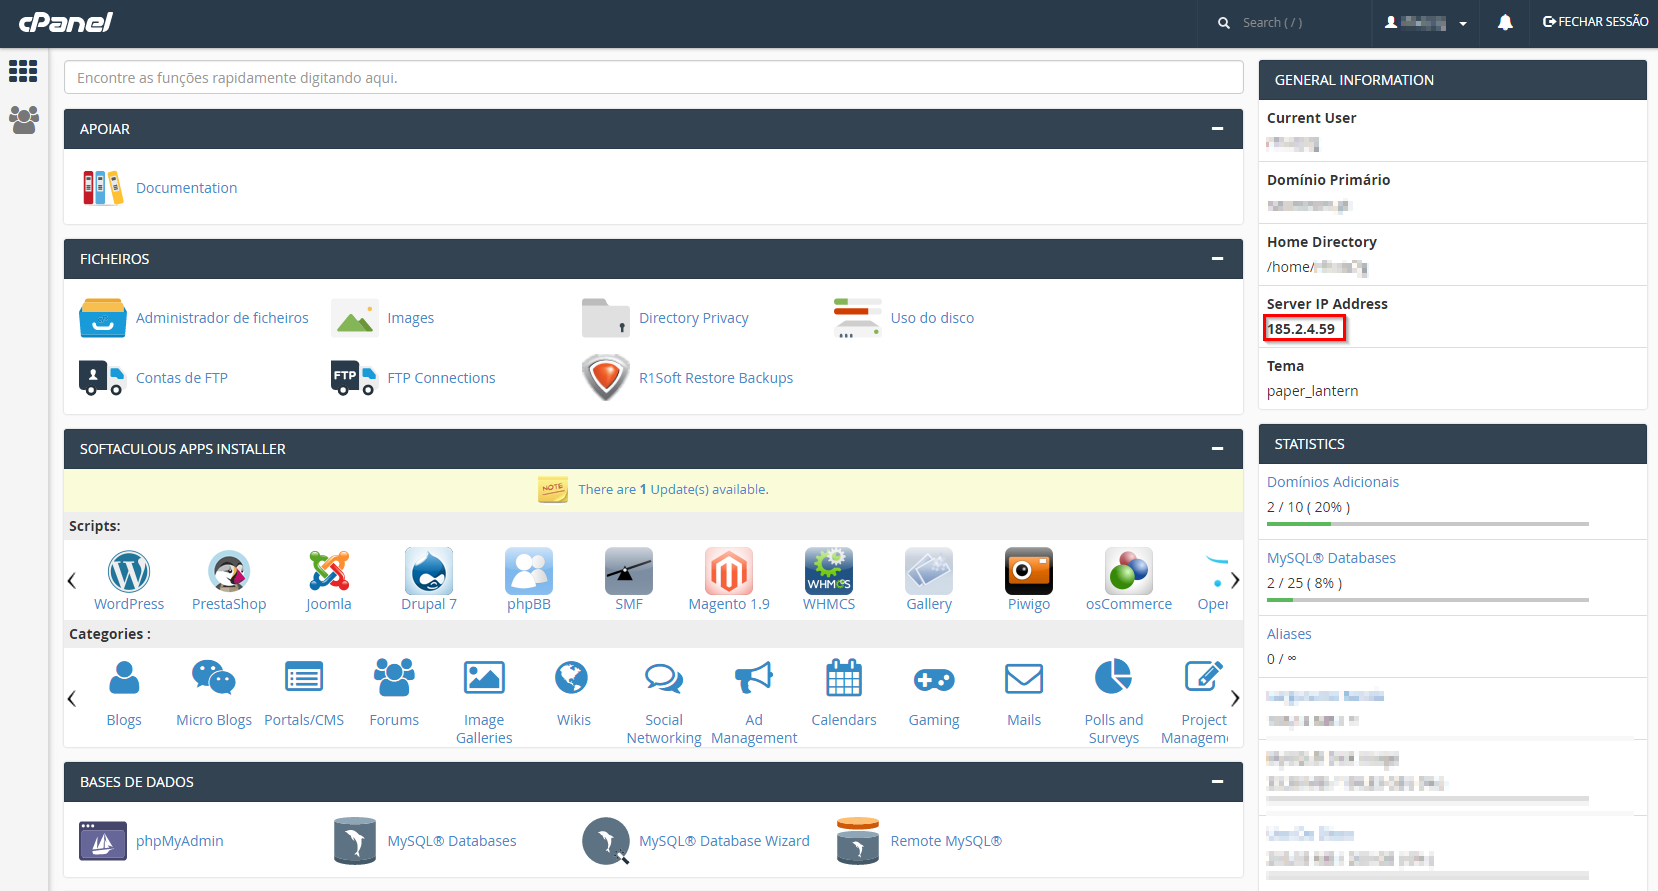The width and height of the screenshot is (1658, 891).
Task: Click the MySQL Databases usage bar
Action: click(x=1428, y=600)
